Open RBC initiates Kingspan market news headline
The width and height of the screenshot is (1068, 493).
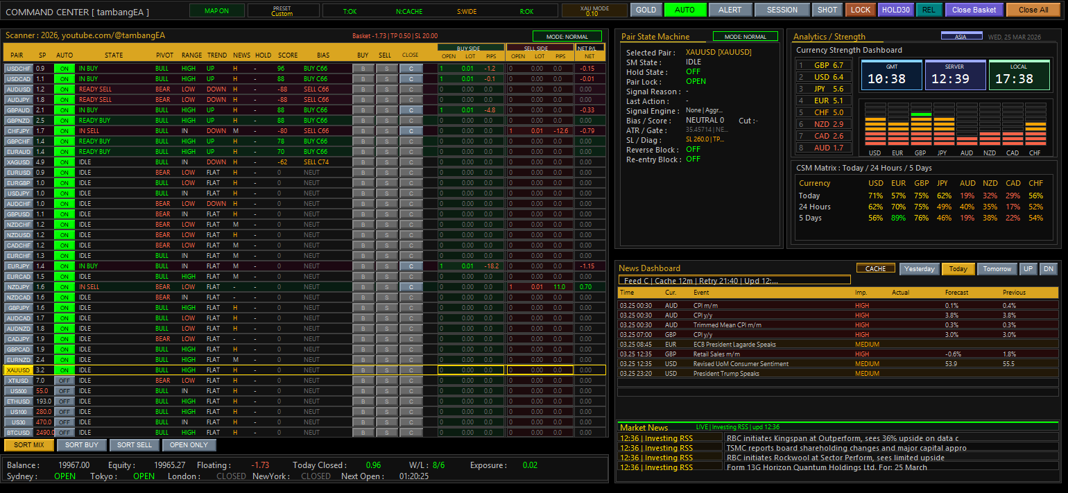[843, 438]
